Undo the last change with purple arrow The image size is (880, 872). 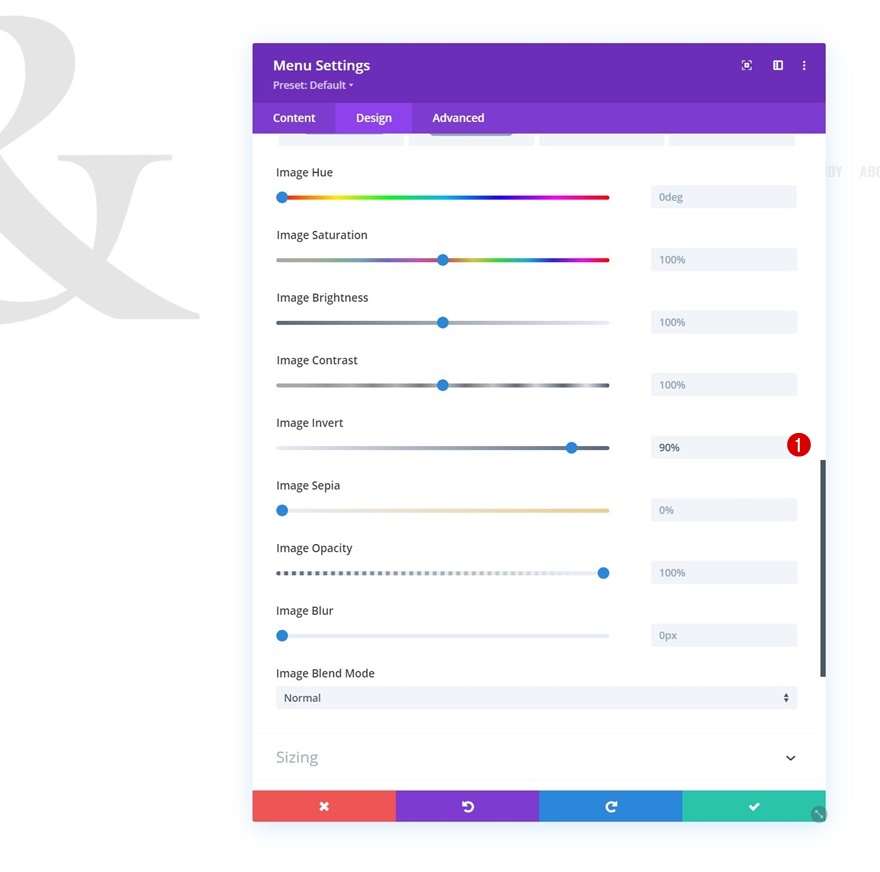tap(468, 806)
